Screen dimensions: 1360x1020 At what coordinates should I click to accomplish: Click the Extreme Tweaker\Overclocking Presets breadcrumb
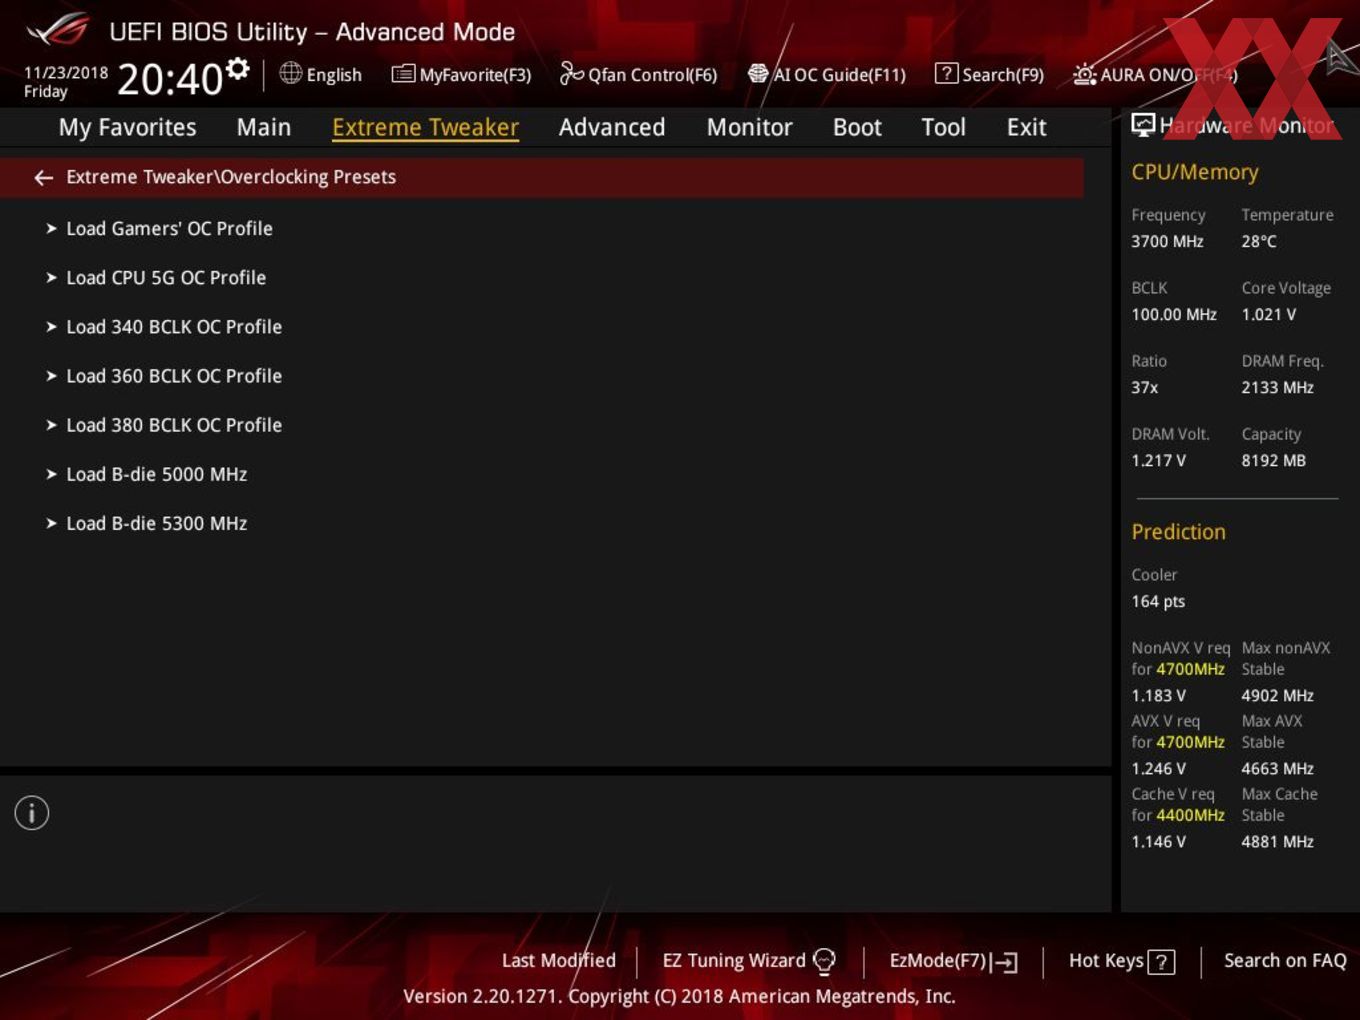pos(231,177)
